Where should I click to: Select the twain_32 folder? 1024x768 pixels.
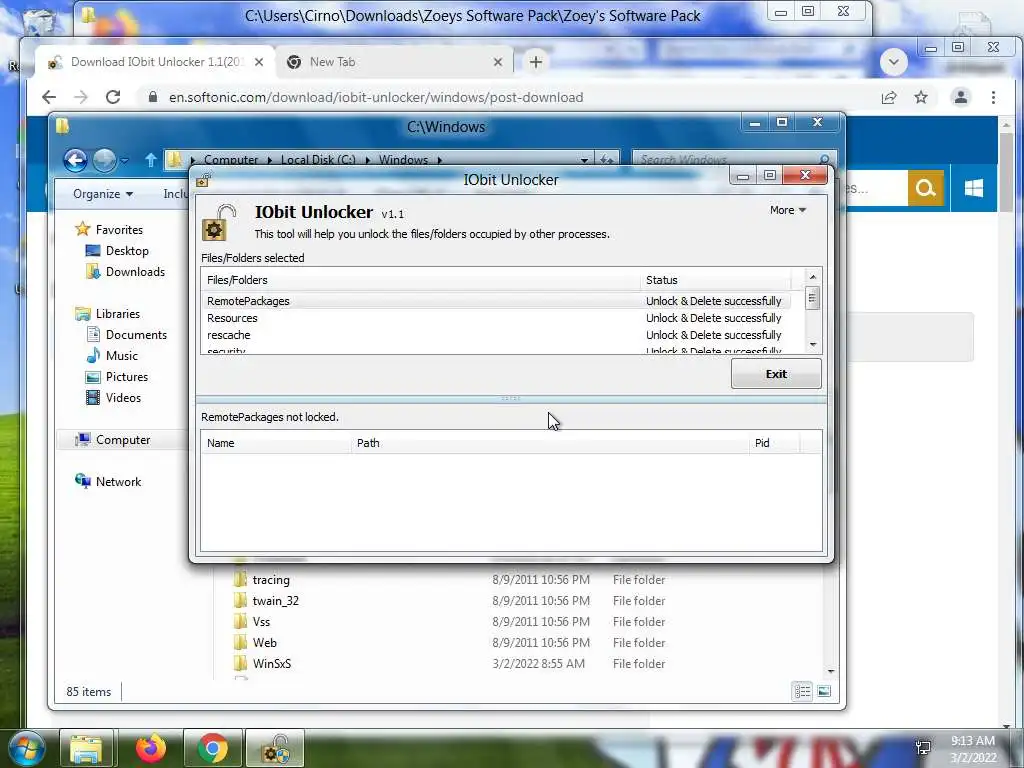click(x=275, y=601)
